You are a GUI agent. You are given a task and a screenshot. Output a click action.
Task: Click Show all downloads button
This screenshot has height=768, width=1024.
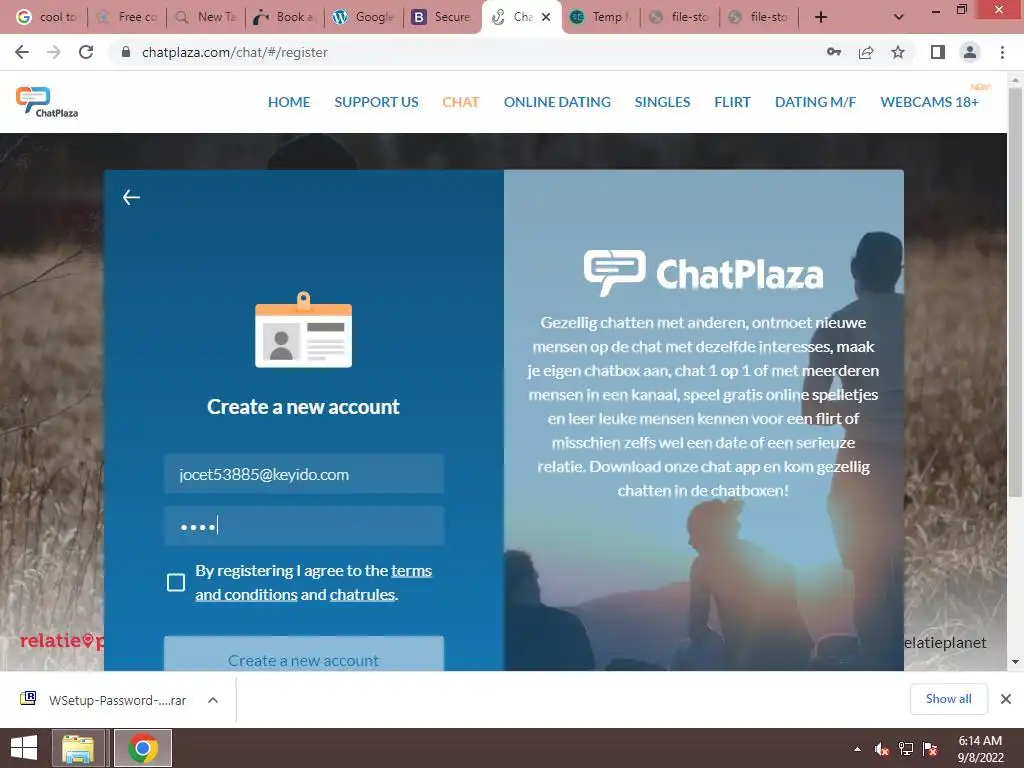point(948,699)
